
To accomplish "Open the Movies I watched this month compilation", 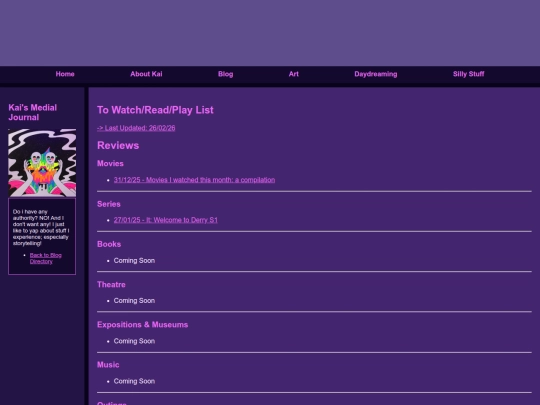I will [194, 180].
